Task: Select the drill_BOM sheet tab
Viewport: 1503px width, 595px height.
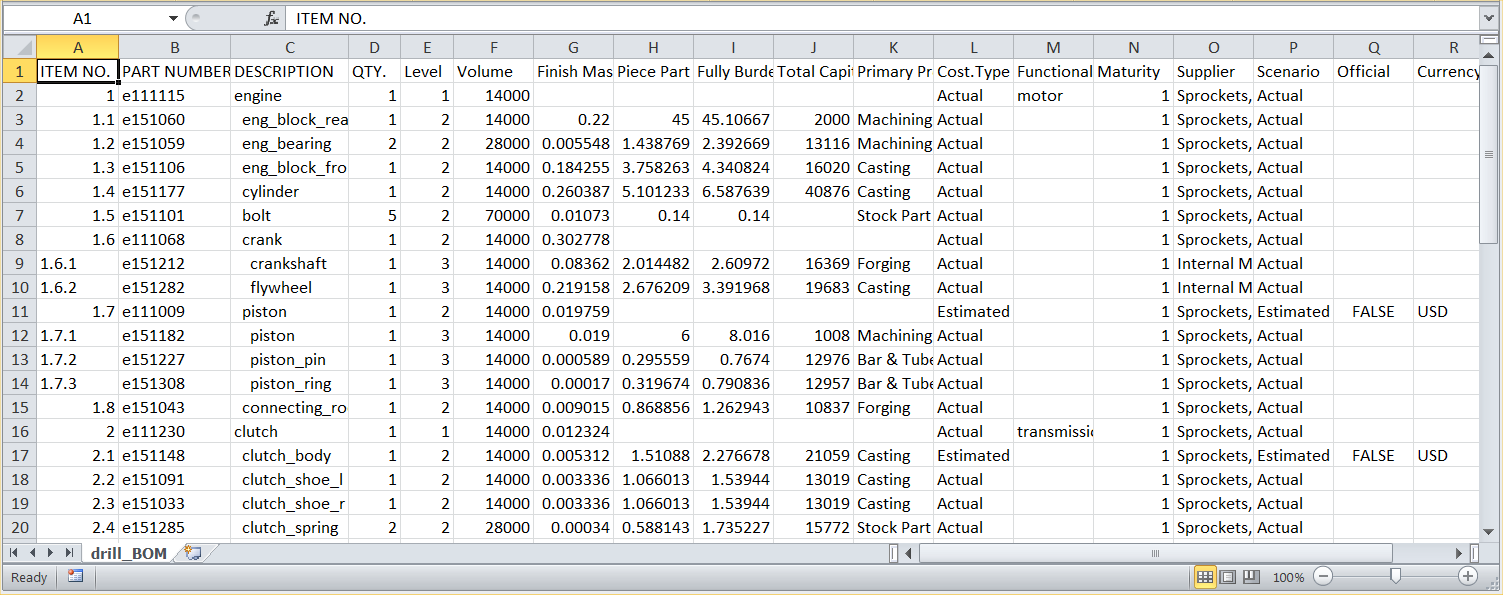Action: coord(128,553)
